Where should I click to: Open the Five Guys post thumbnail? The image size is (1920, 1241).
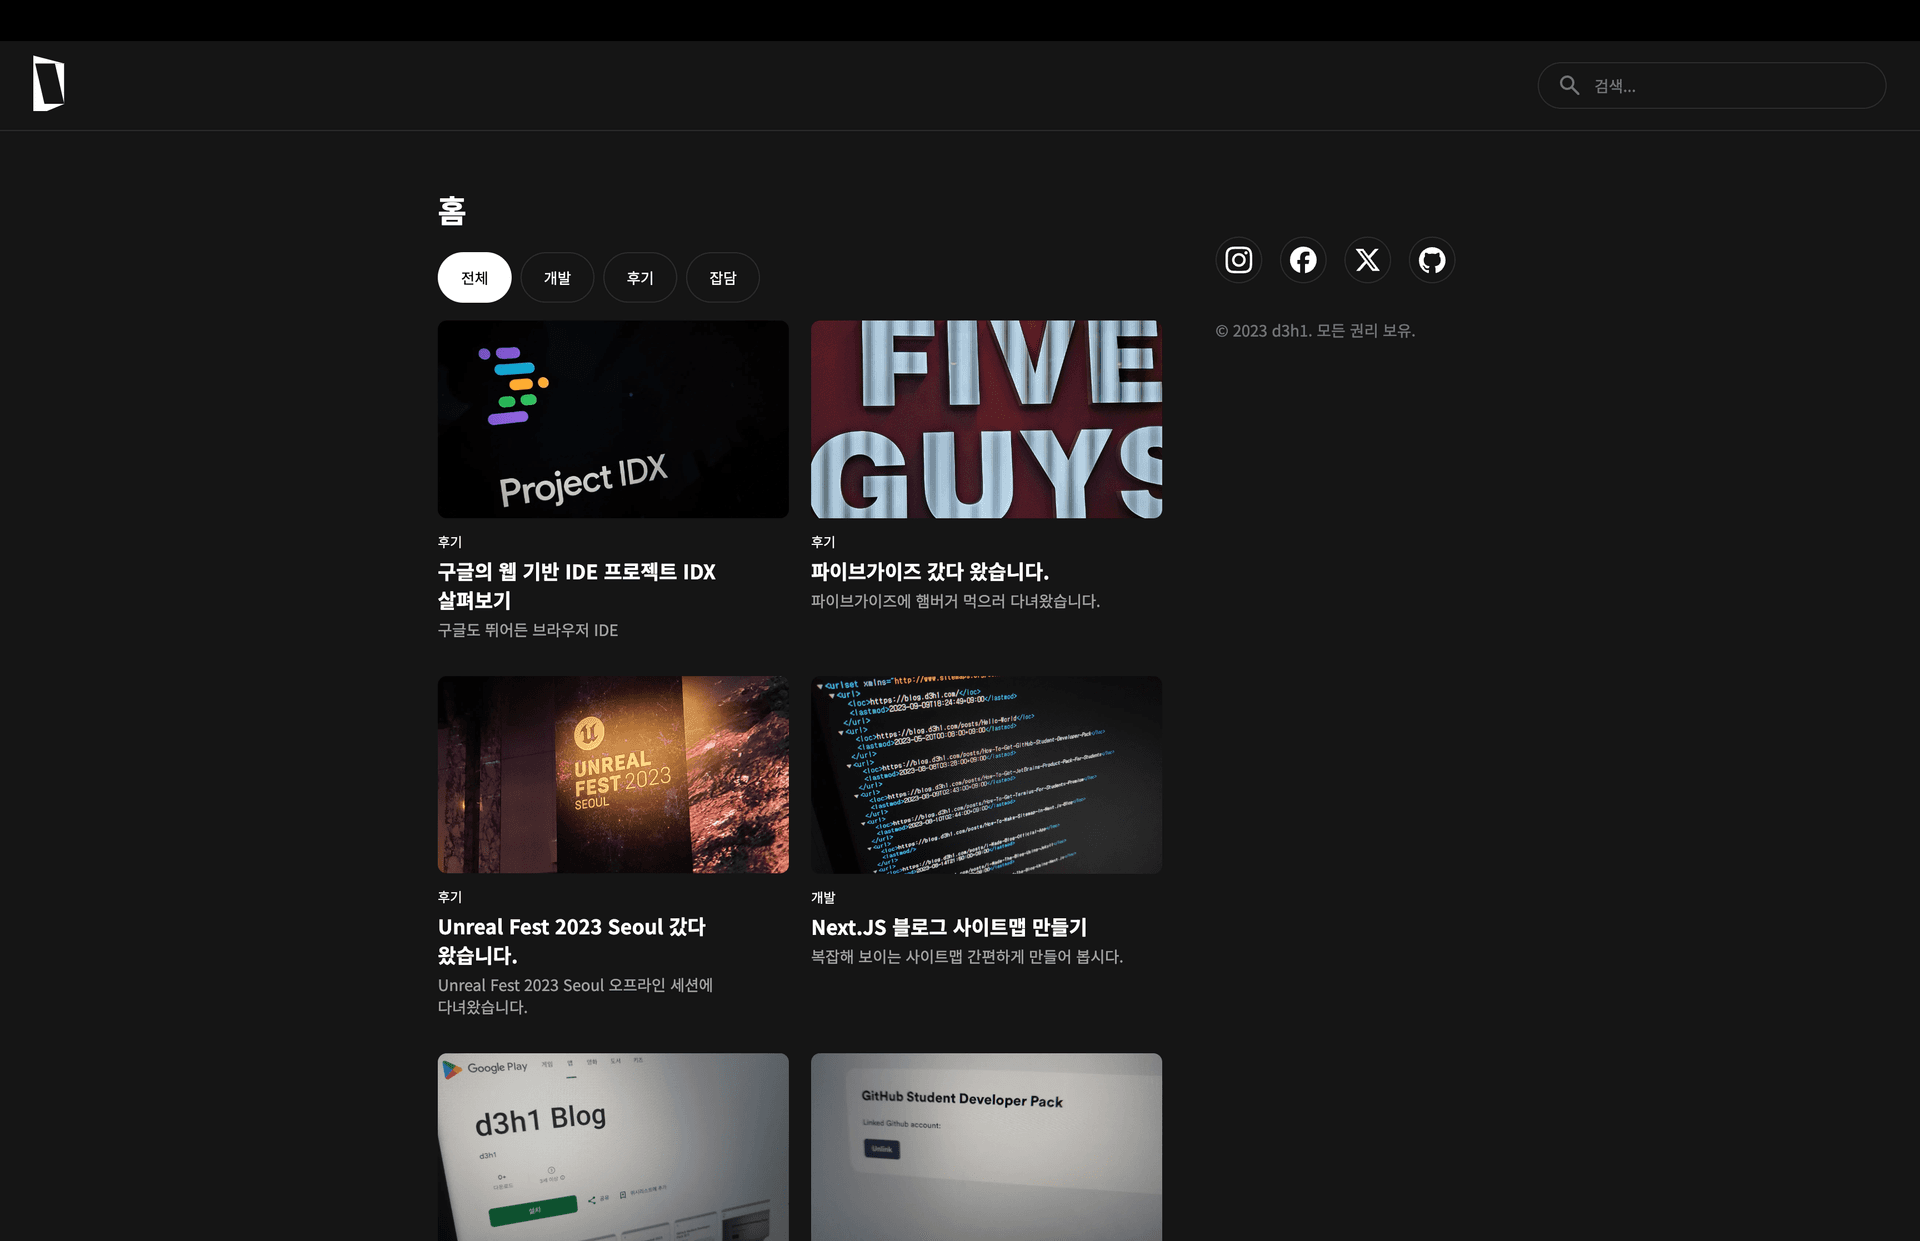click(x=986, y=419)
